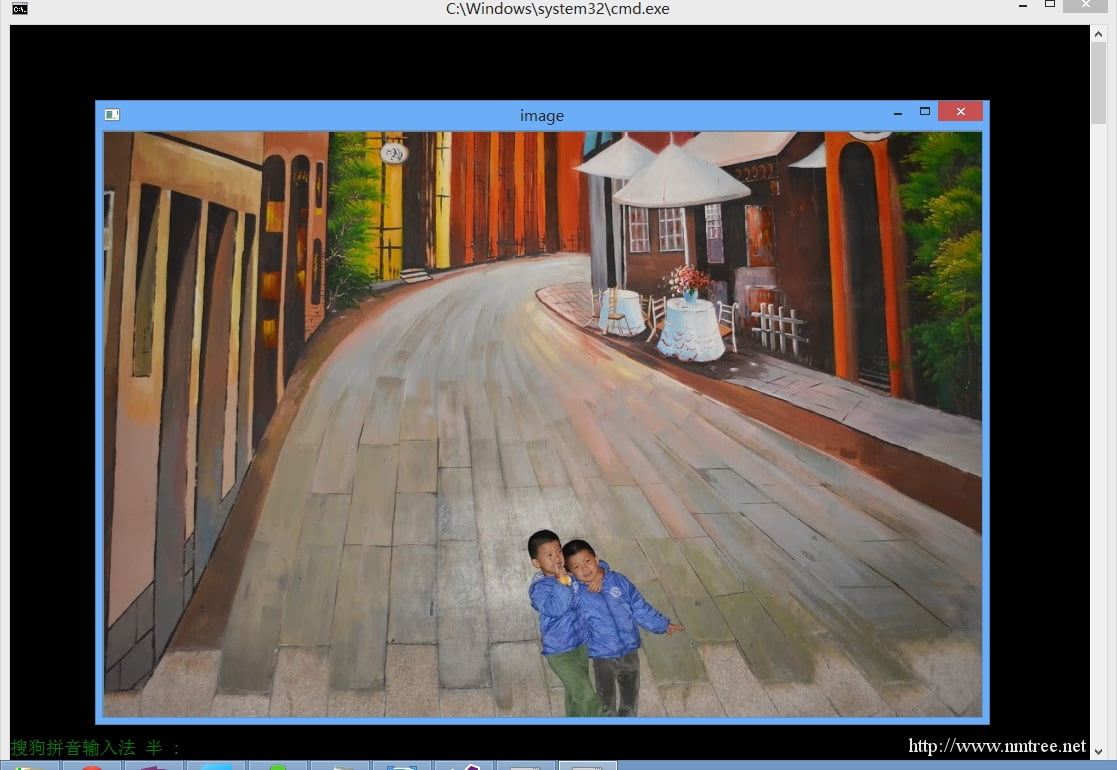This screenshot has height=770, width=1117.
Task: Open the cmd.exe window system menu icon
Action: (20, 9)
